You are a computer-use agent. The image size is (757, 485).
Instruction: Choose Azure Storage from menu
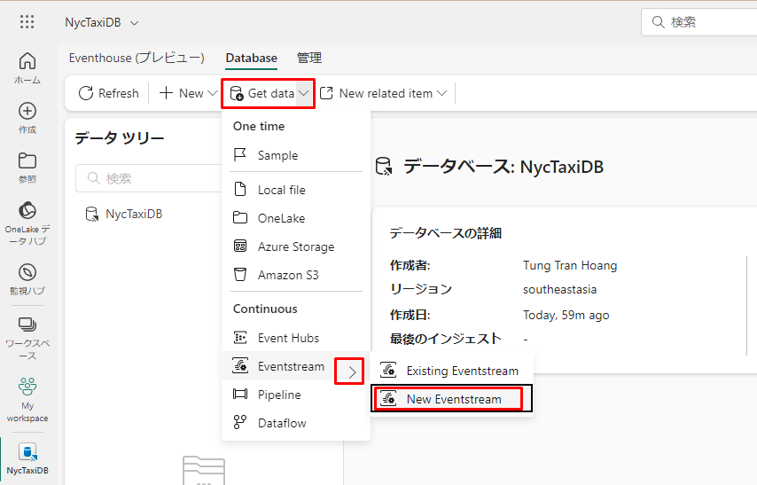(x=295, y=246)
